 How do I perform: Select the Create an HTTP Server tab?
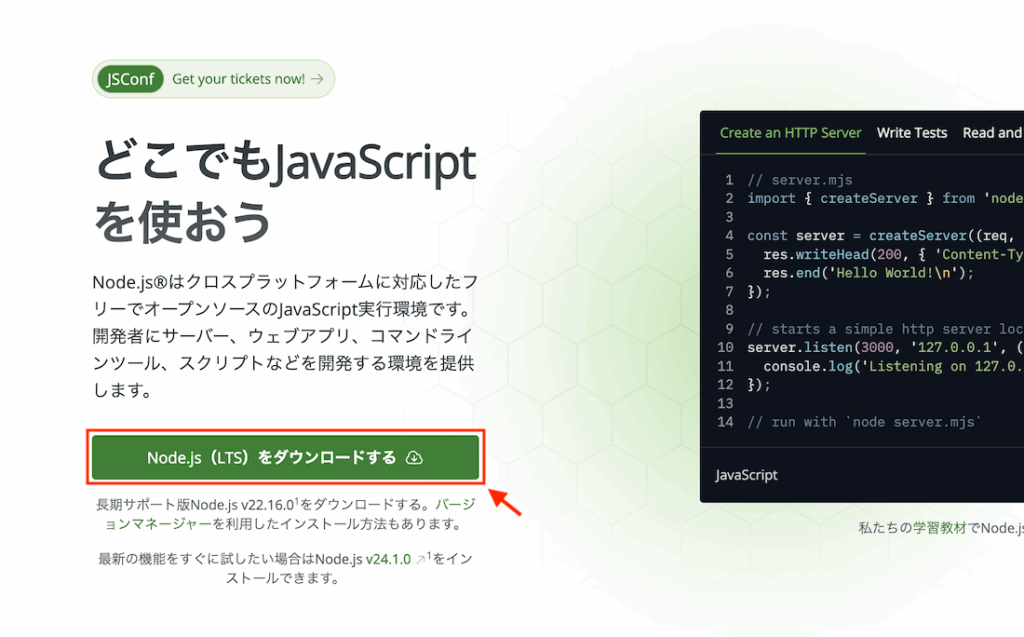pos(790,133)
